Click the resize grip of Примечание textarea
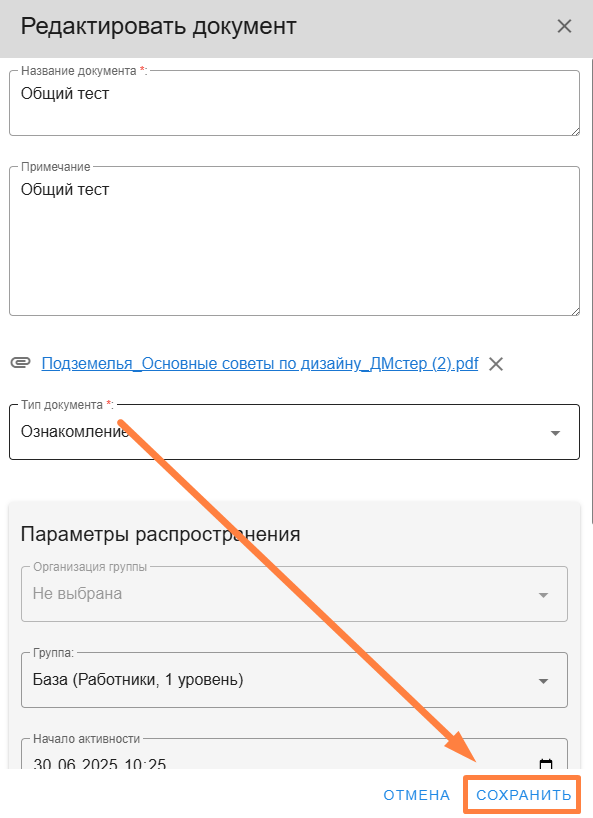The width and height of the screenshot is (593, 818). [575, 311]
